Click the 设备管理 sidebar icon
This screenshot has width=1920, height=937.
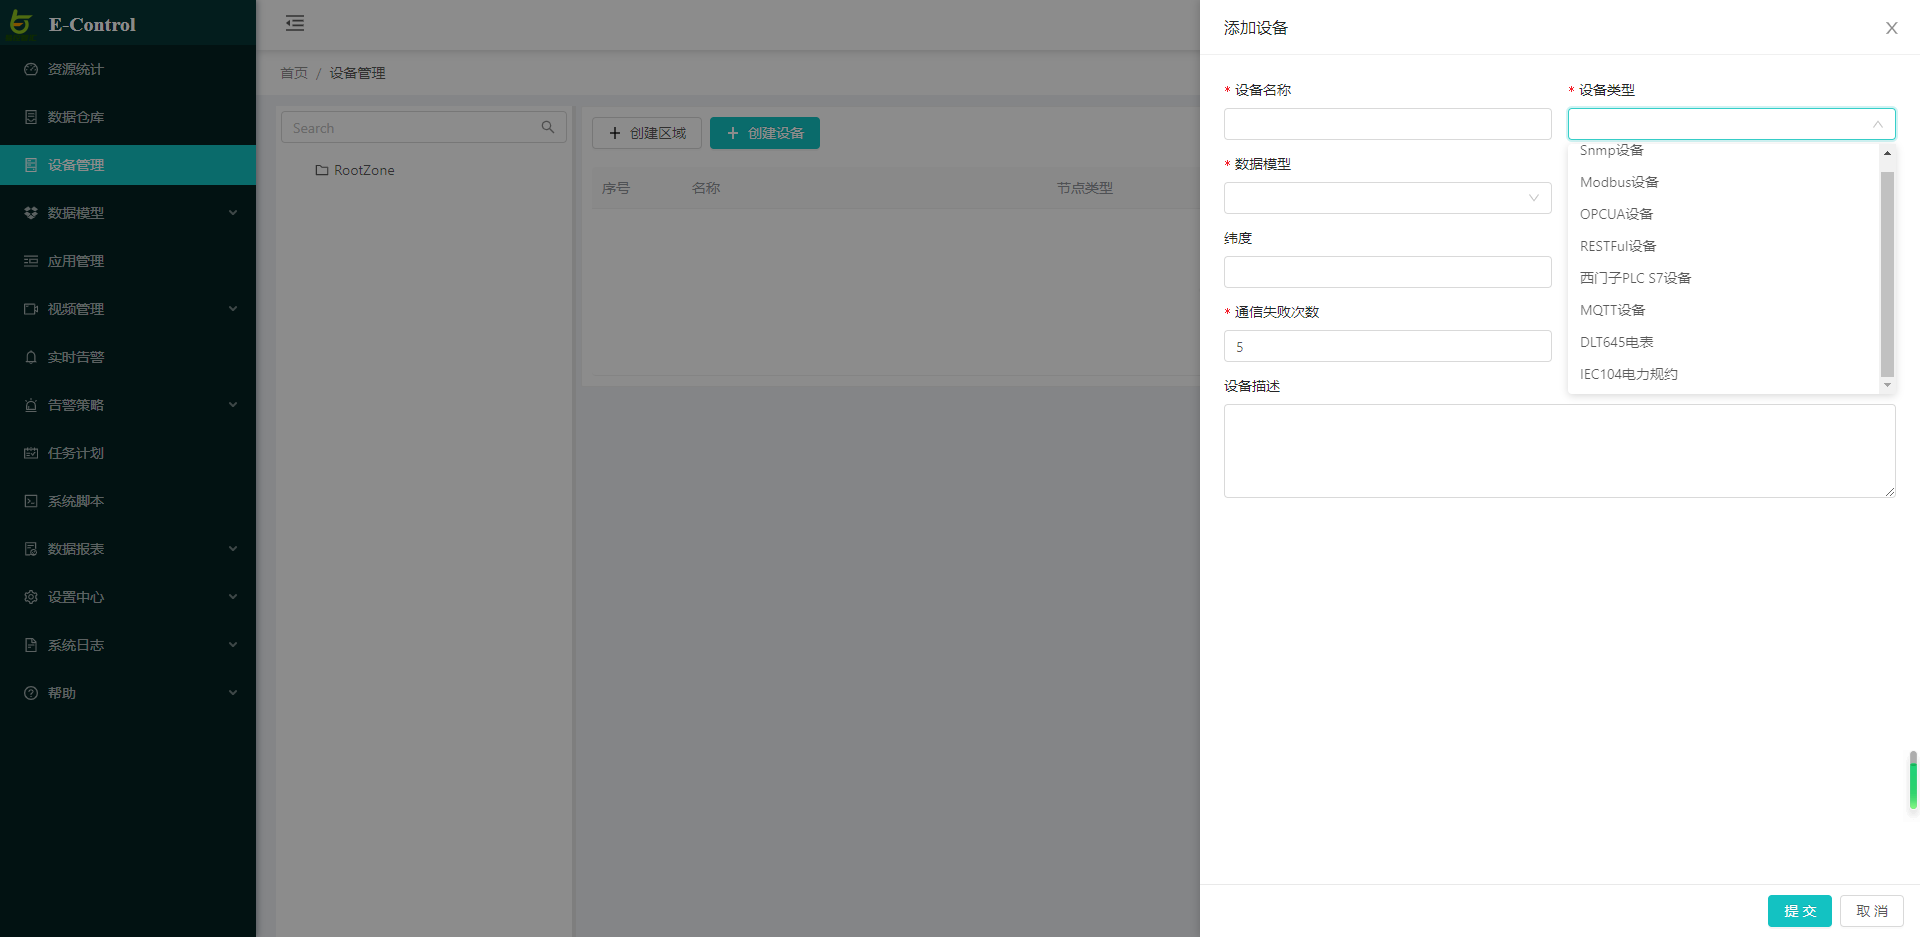(x=31, y=165)
